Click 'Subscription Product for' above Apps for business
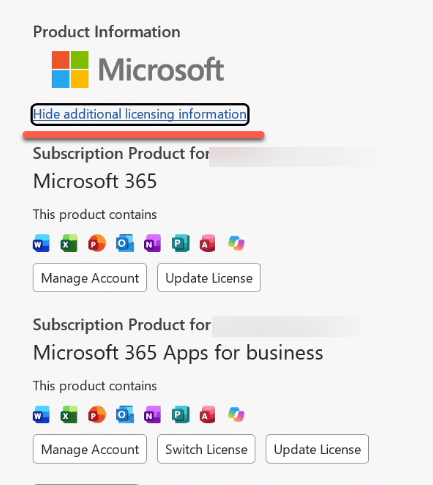This screenshot has height=485, width=433. [x=122, y=325]
